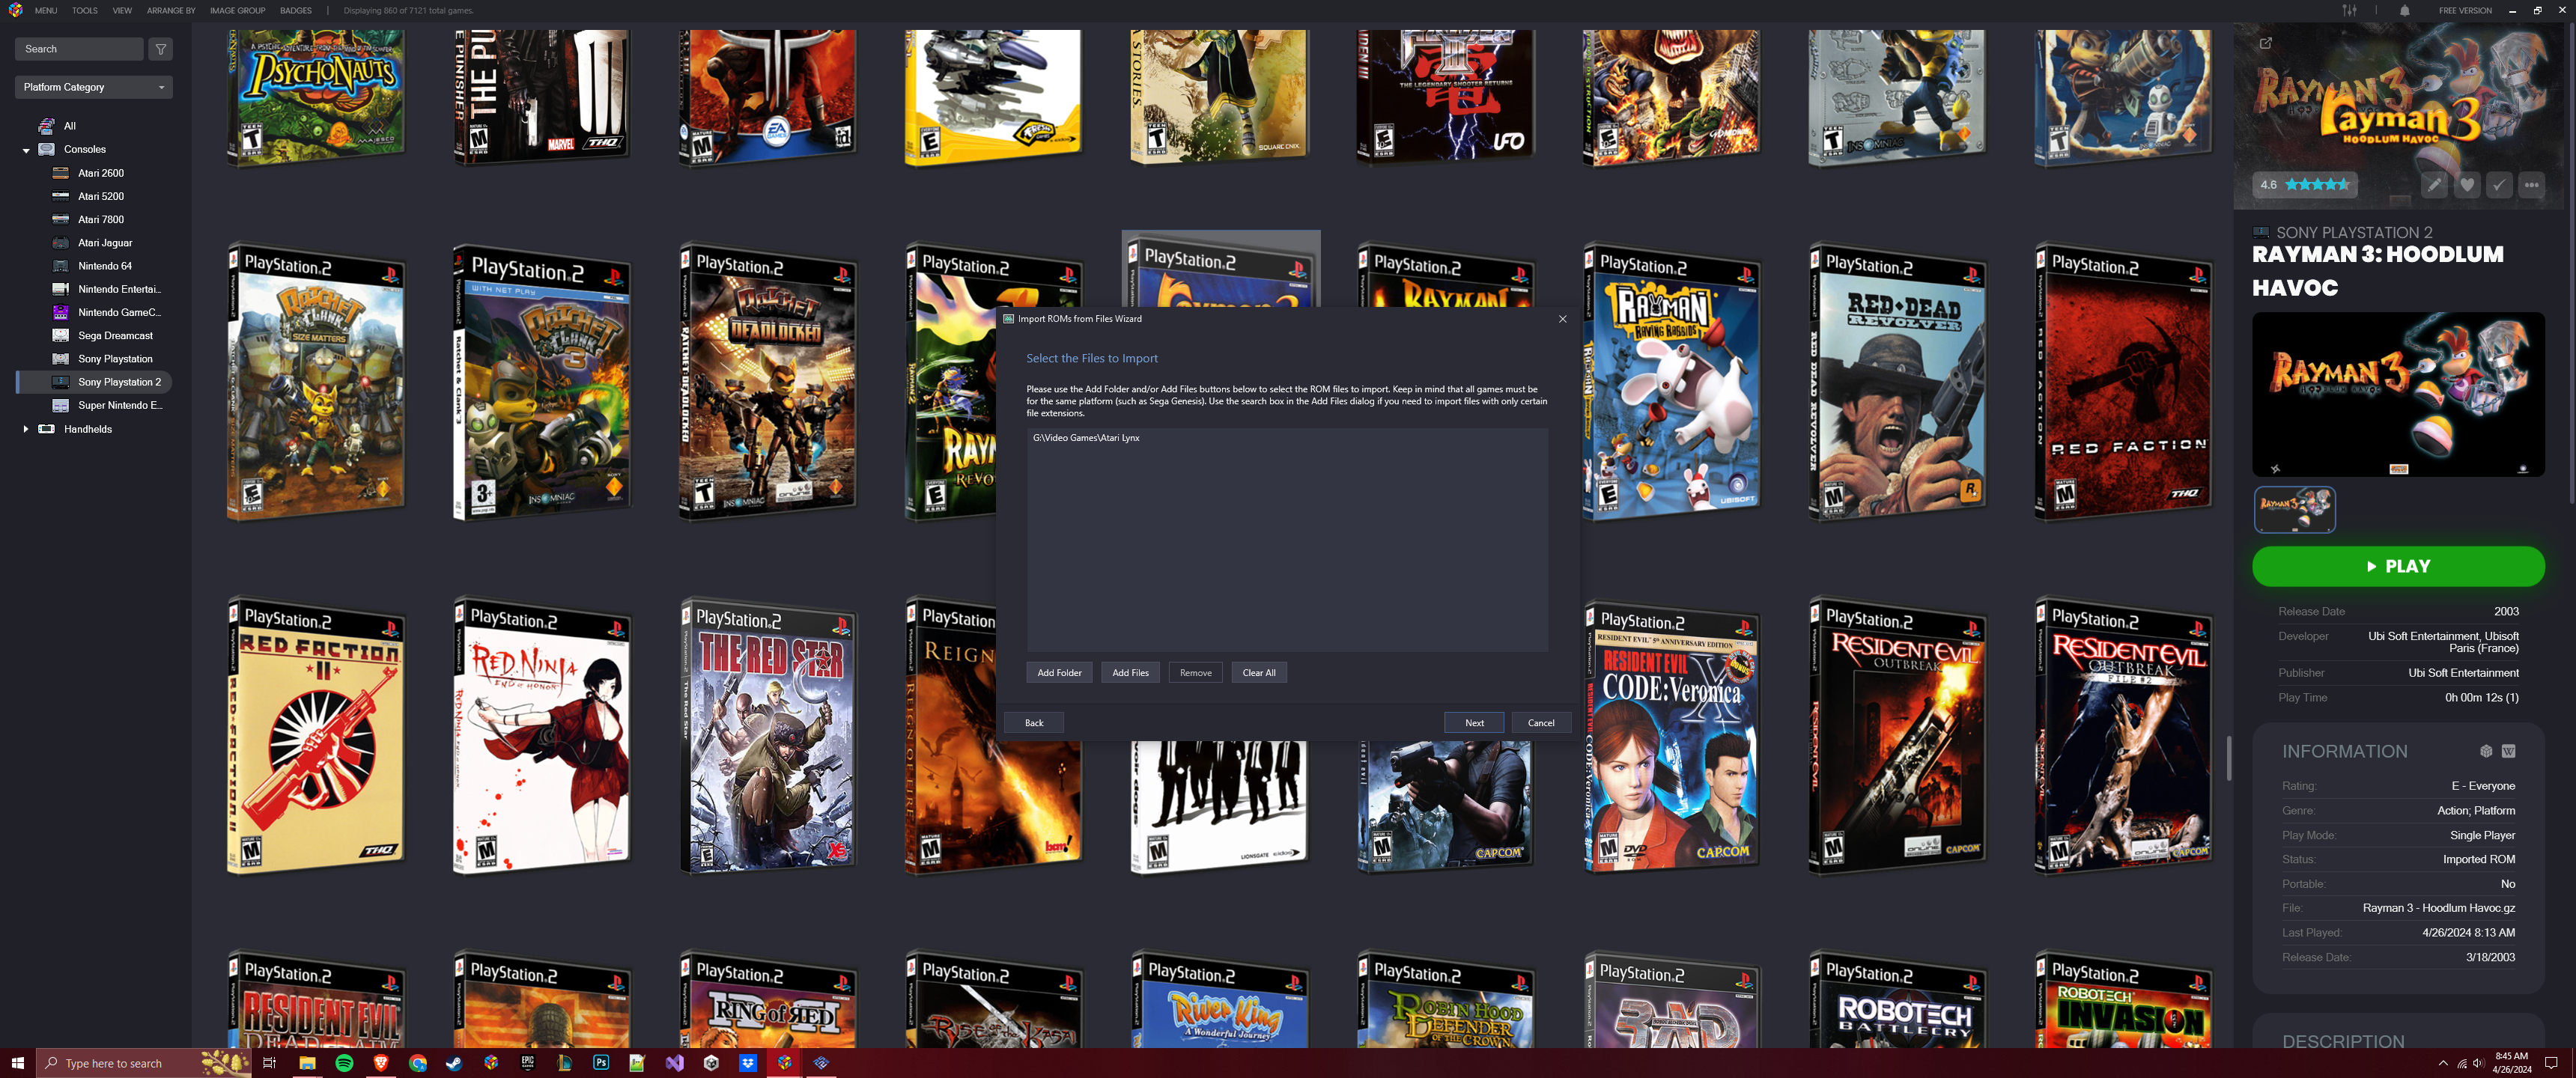Screen dimensions: 2576x1078
Task: Click the notification bell icon
Action: click(x=2404, y=11)
